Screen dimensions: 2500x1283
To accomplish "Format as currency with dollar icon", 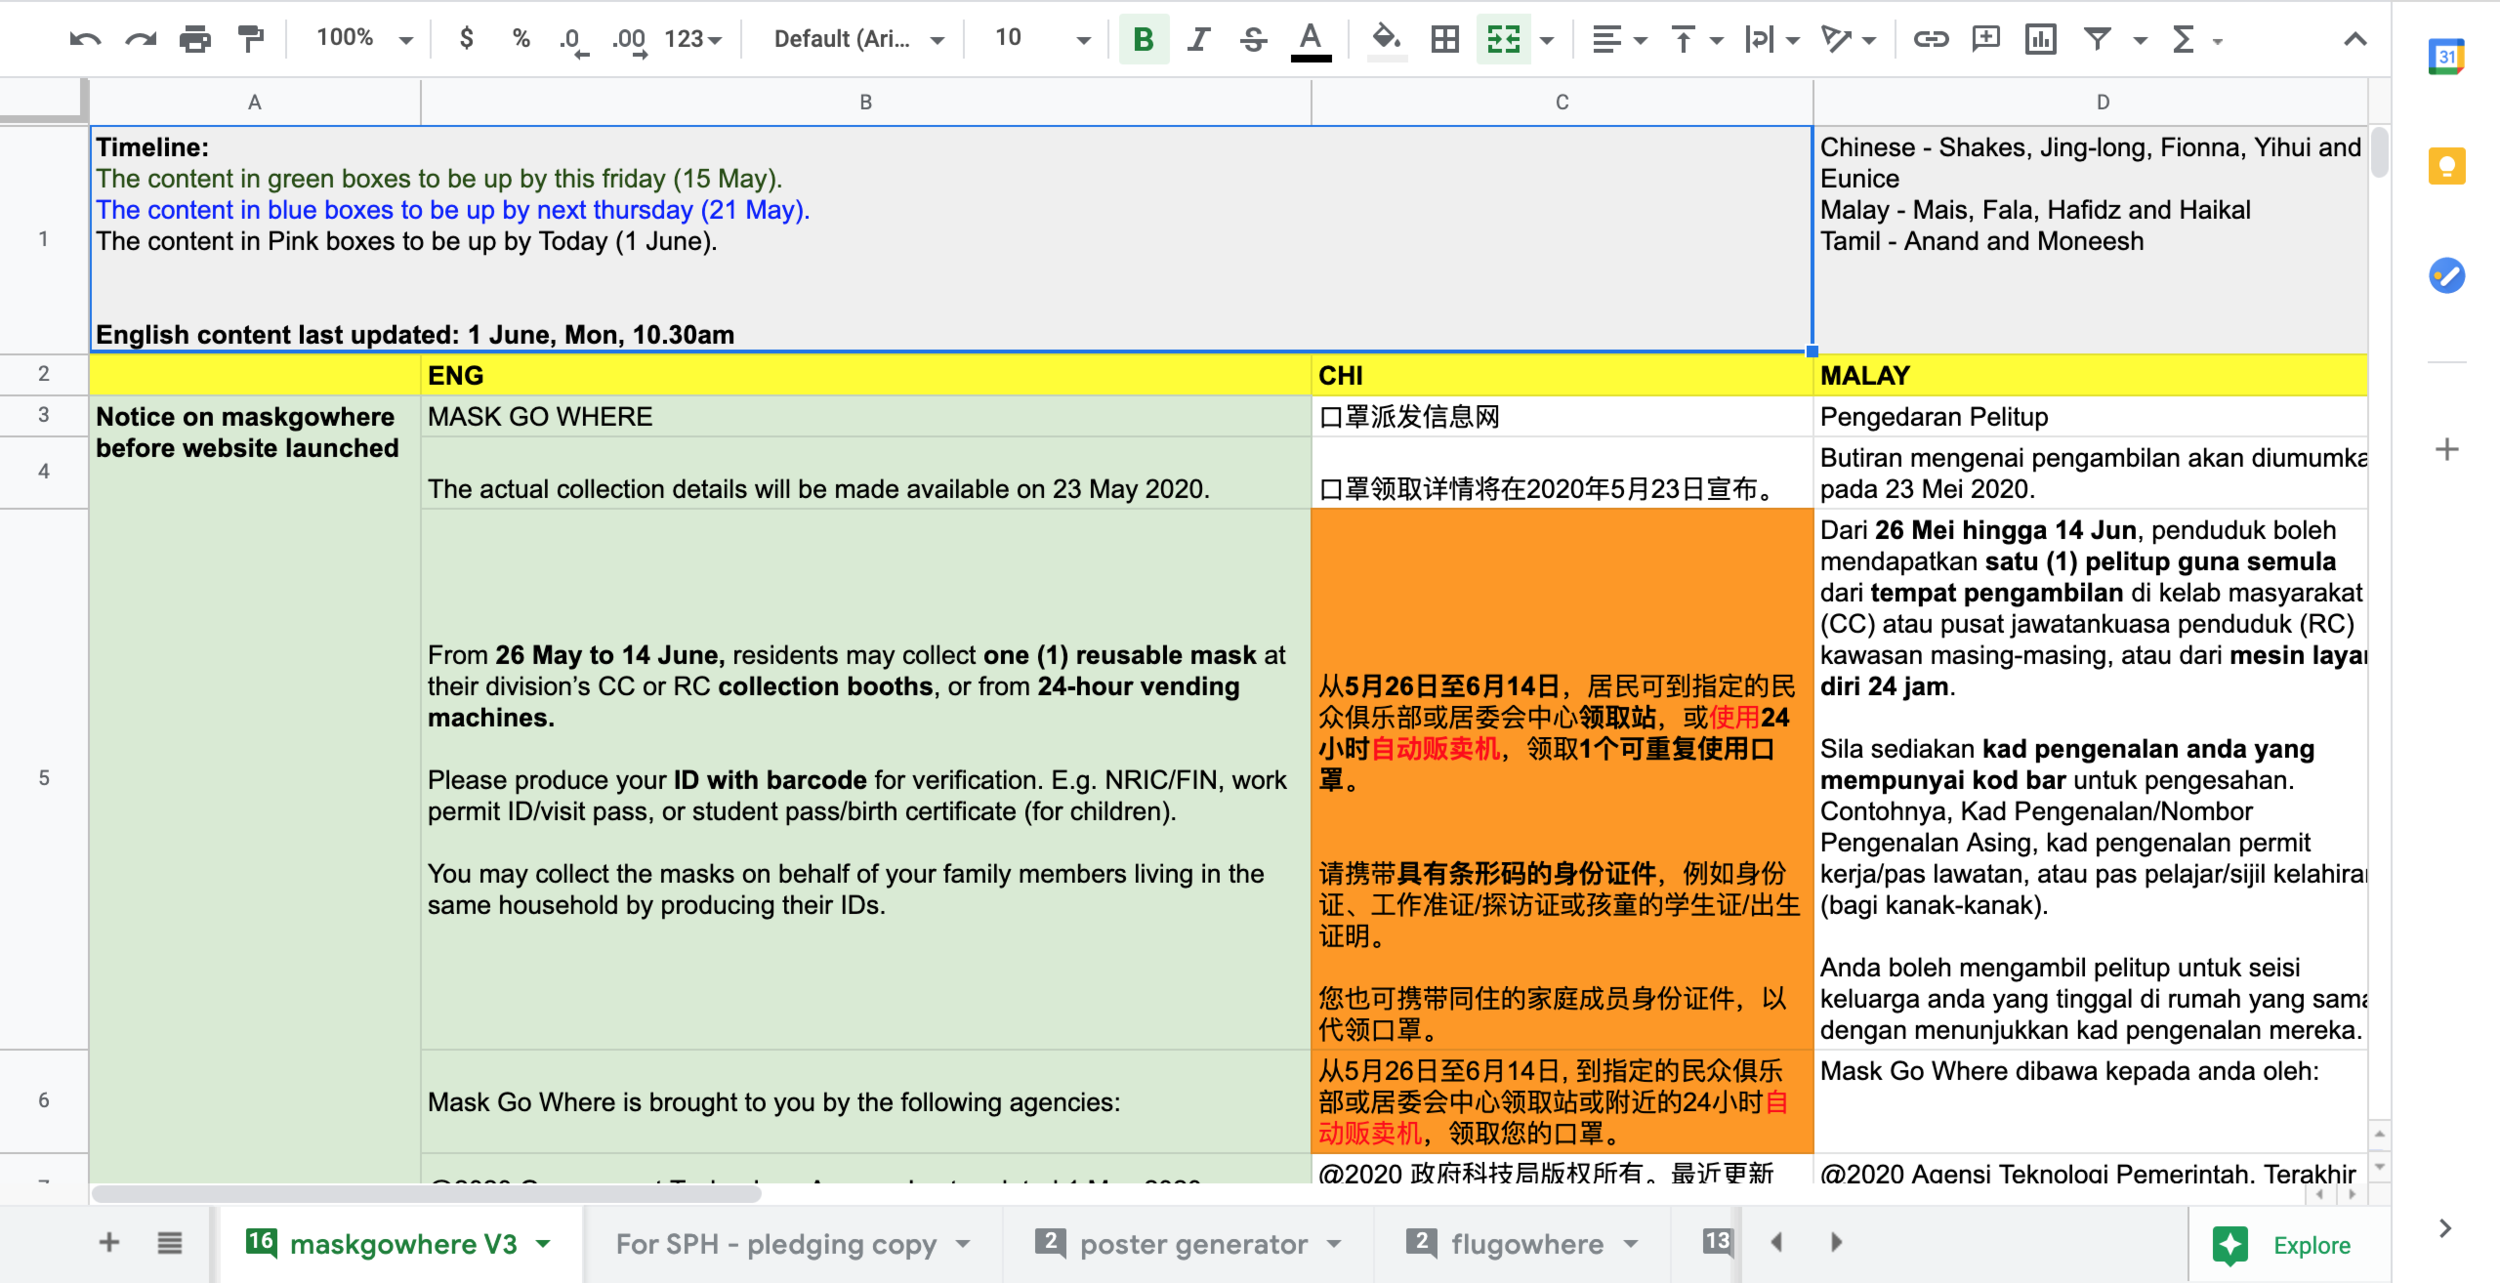I will pos(466,39).
